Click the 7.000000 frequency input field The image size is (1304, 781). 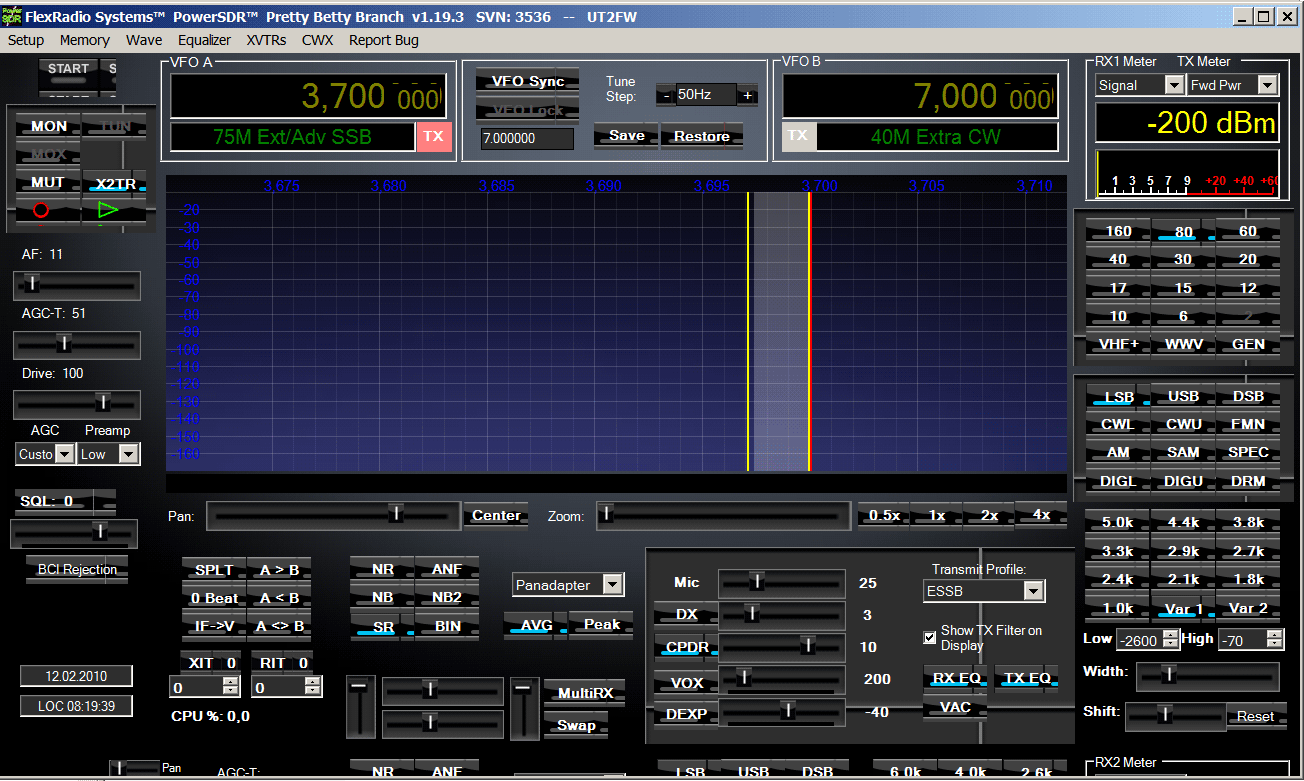(527, 139)
